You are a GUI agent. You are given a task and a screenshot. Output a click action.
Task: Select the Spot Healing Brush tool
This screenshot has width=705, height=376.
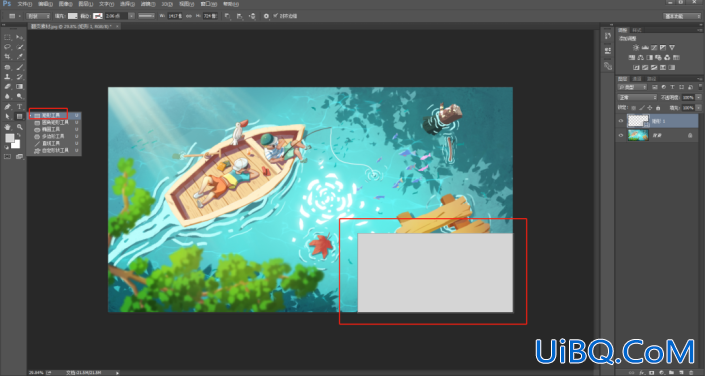[x=7, y=67]
